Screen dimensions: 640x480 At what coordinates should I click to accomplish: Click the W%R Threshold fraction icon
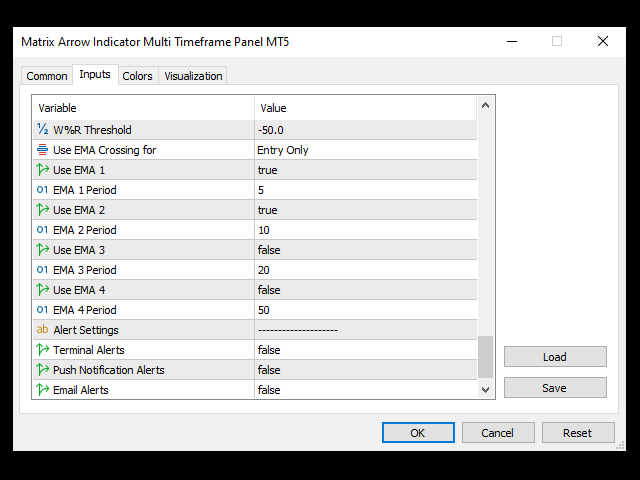[42, 129]
